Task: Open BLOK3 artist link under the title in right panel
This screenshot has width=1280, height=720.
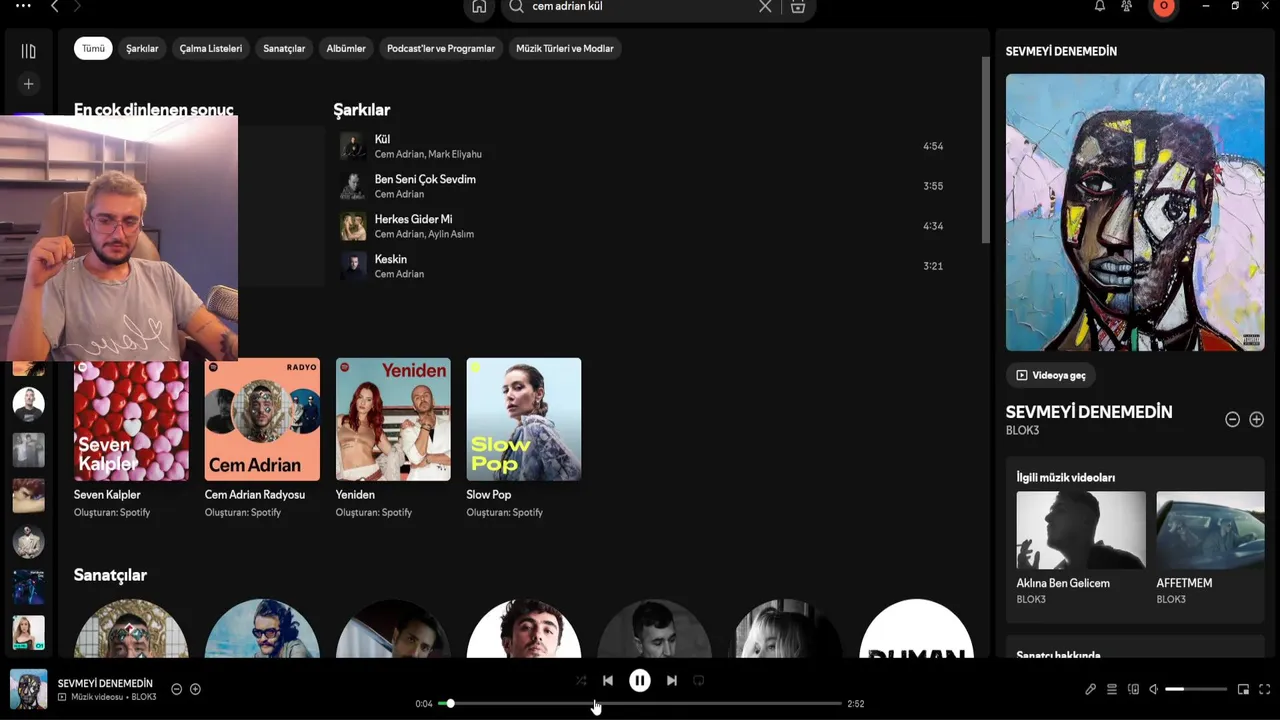Action: coord(1022,431)
